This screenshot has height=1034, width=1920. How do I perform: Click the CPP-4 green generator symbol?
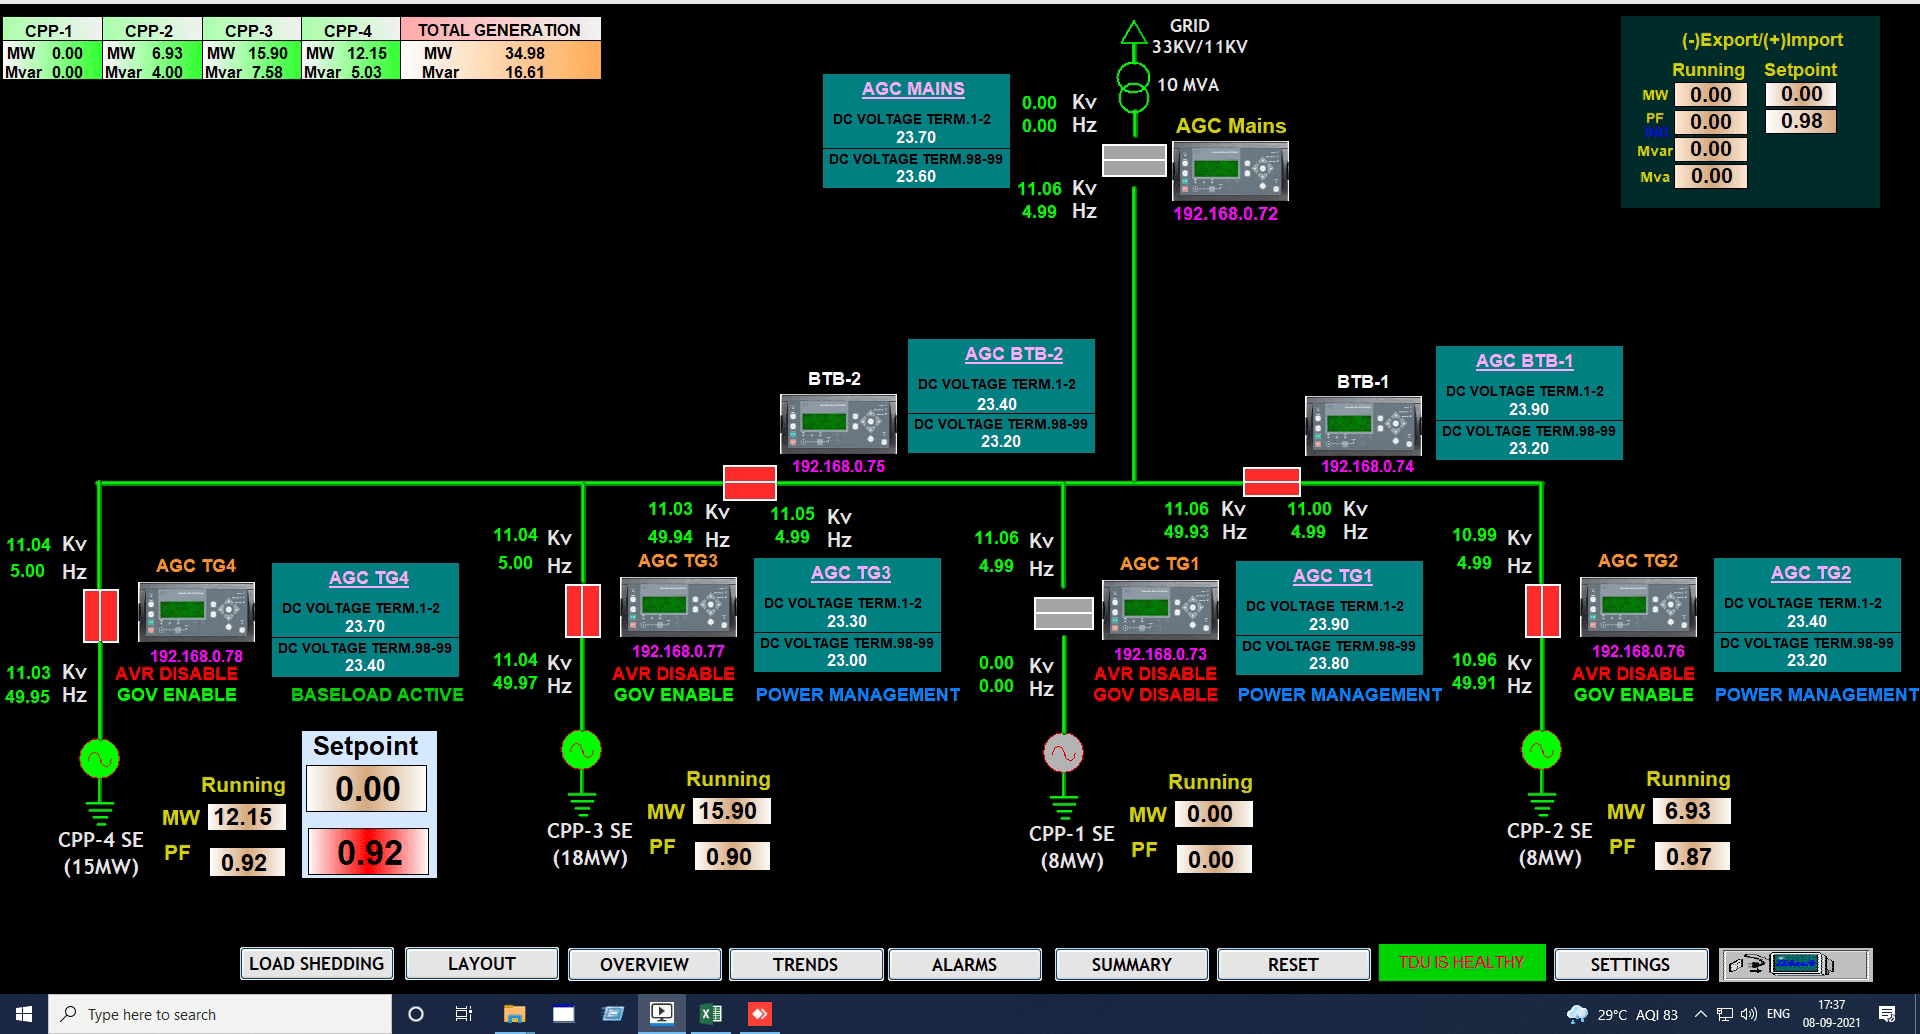pyautogui.click(x=99, y=759)
